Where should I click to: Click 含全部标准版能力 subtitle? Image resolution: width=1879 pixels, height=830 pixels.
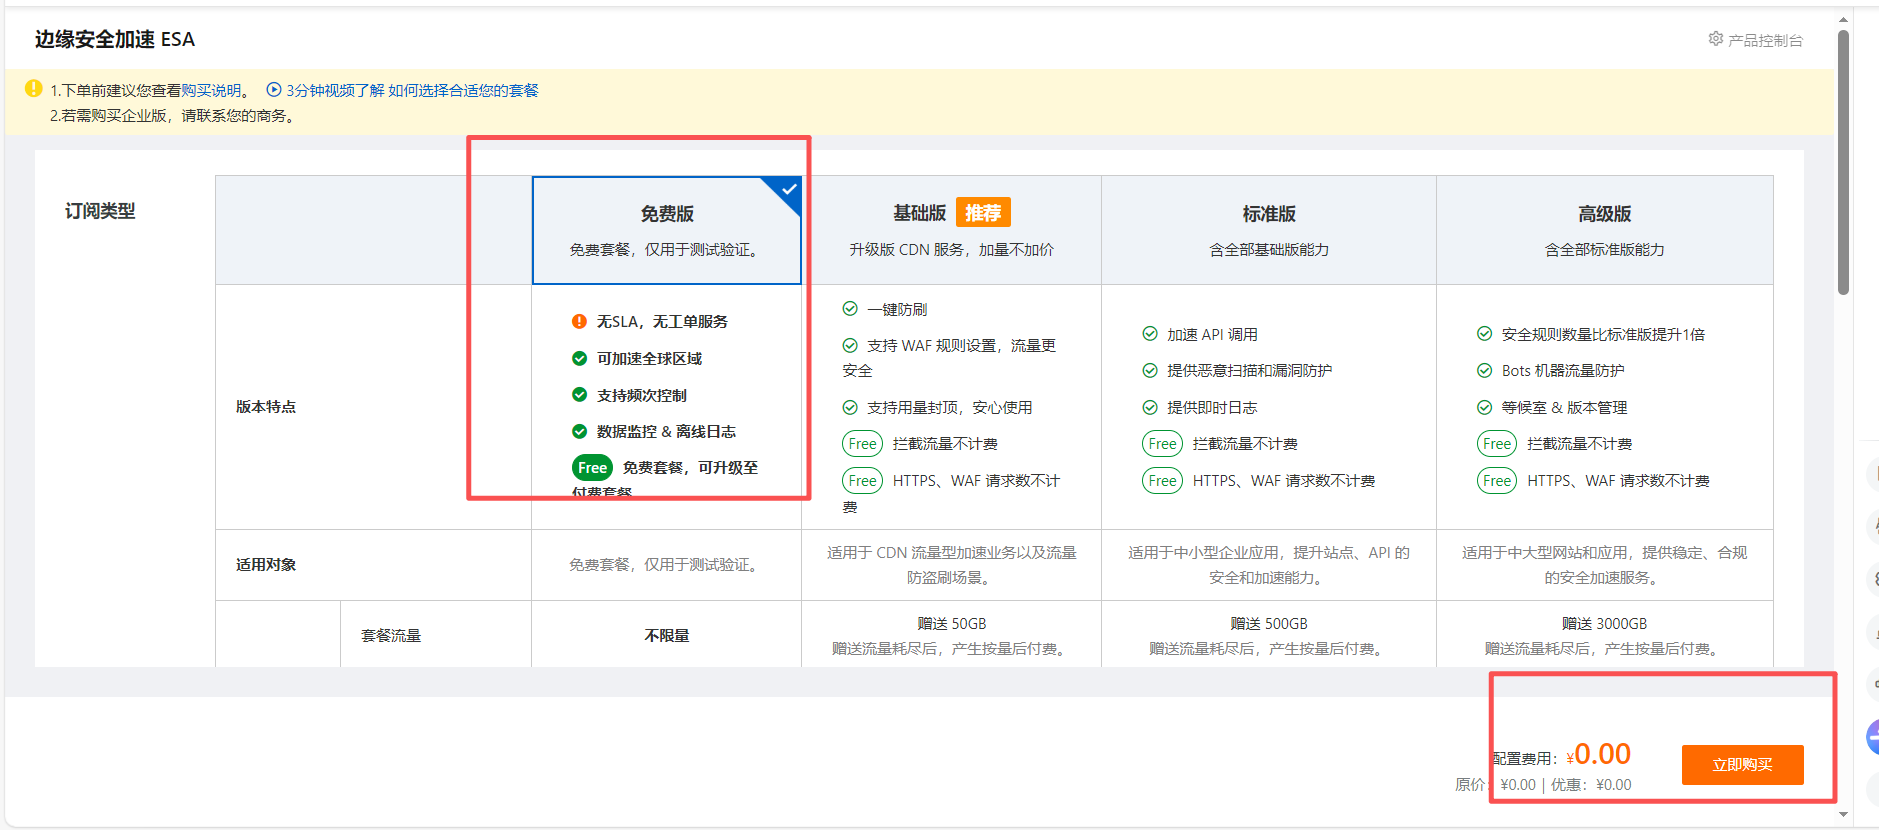(1604, 250)
